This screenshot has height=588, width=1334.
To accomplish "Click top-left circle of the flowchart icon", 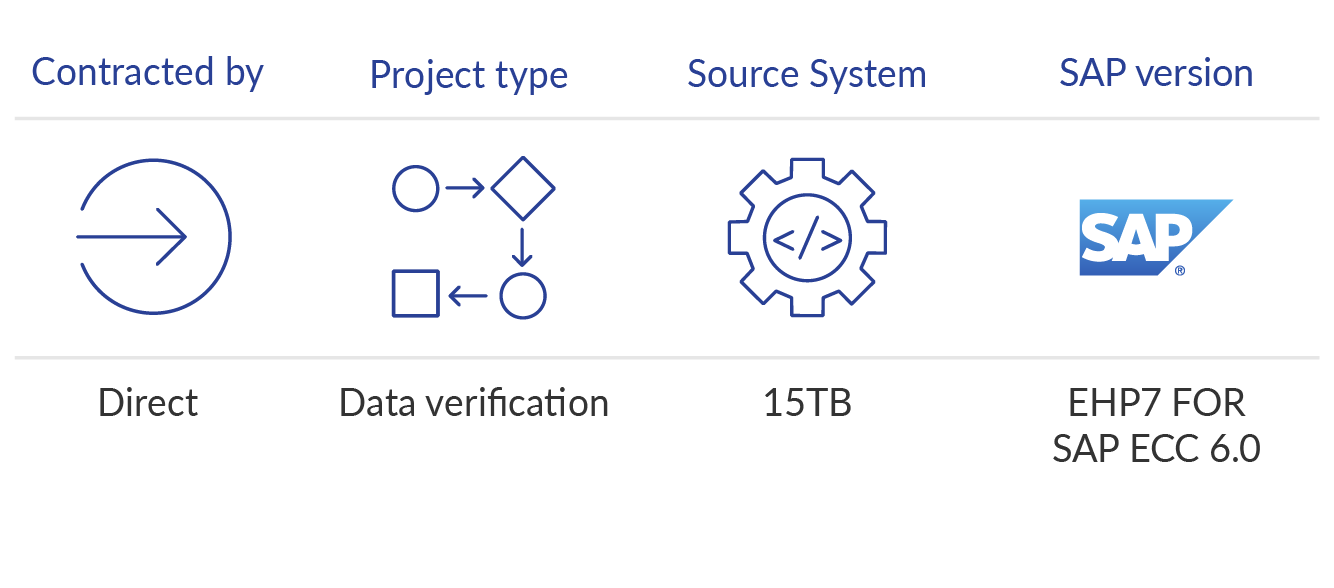I will [x=415, y=188].
